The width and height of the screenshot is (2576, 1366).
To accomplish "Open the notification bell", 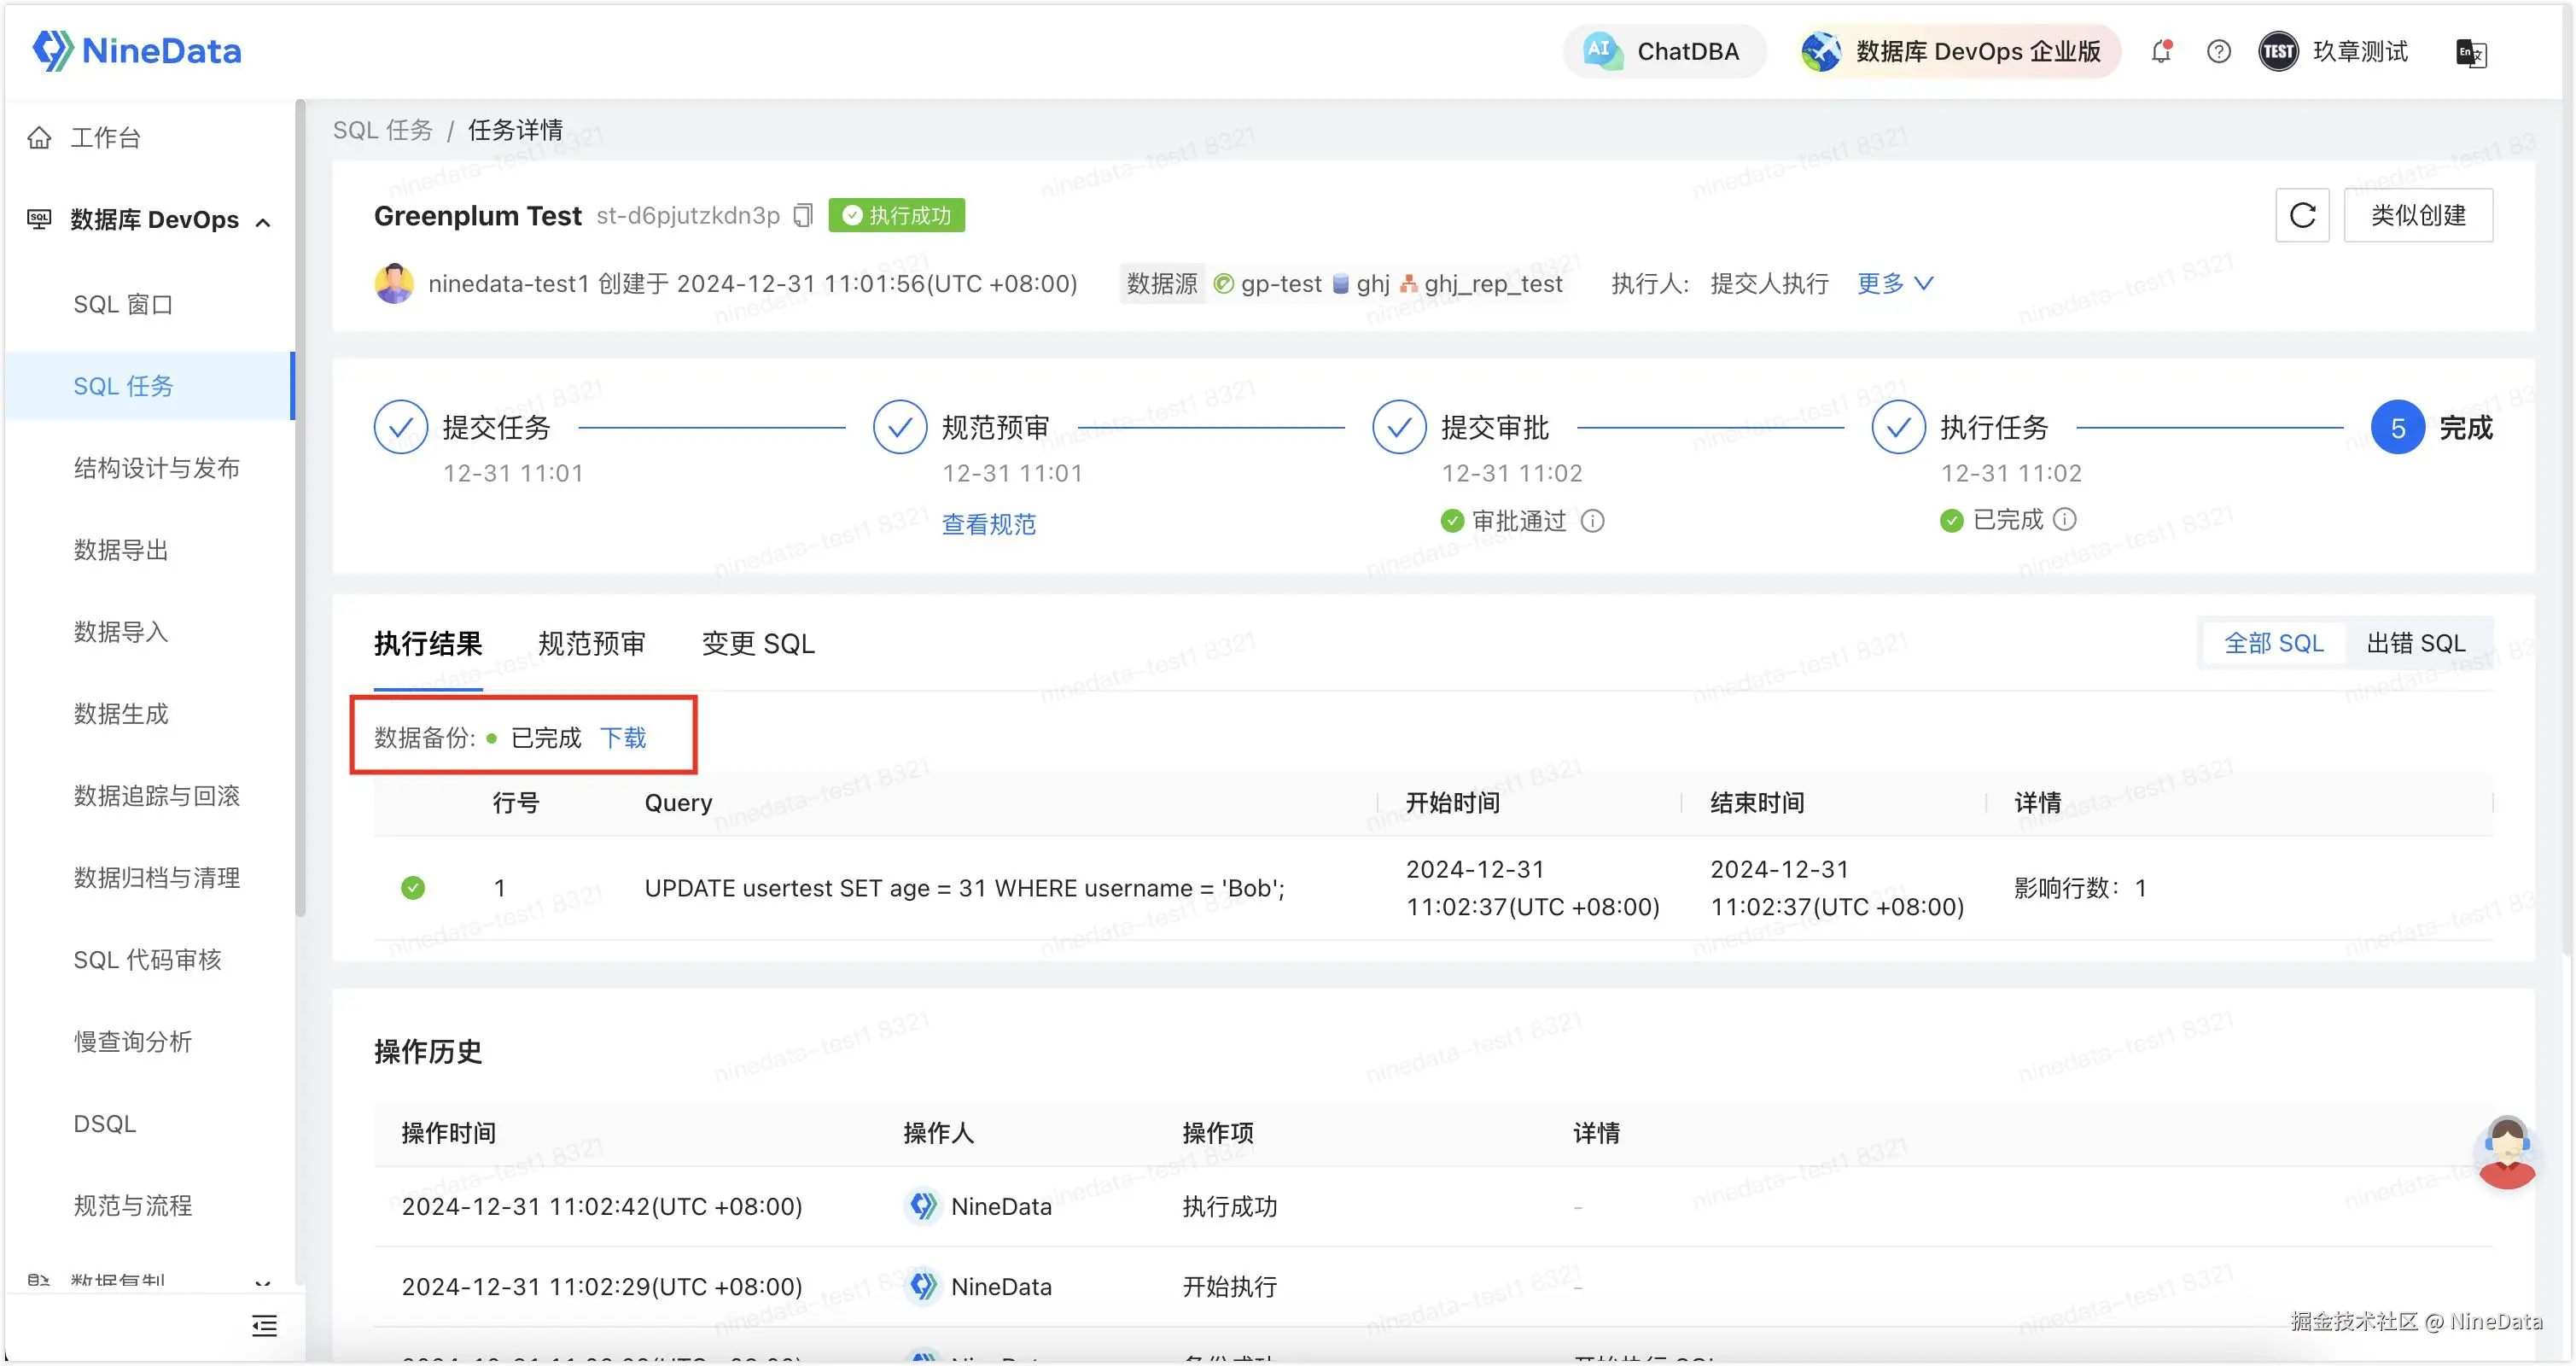I will coord(2161,51).
